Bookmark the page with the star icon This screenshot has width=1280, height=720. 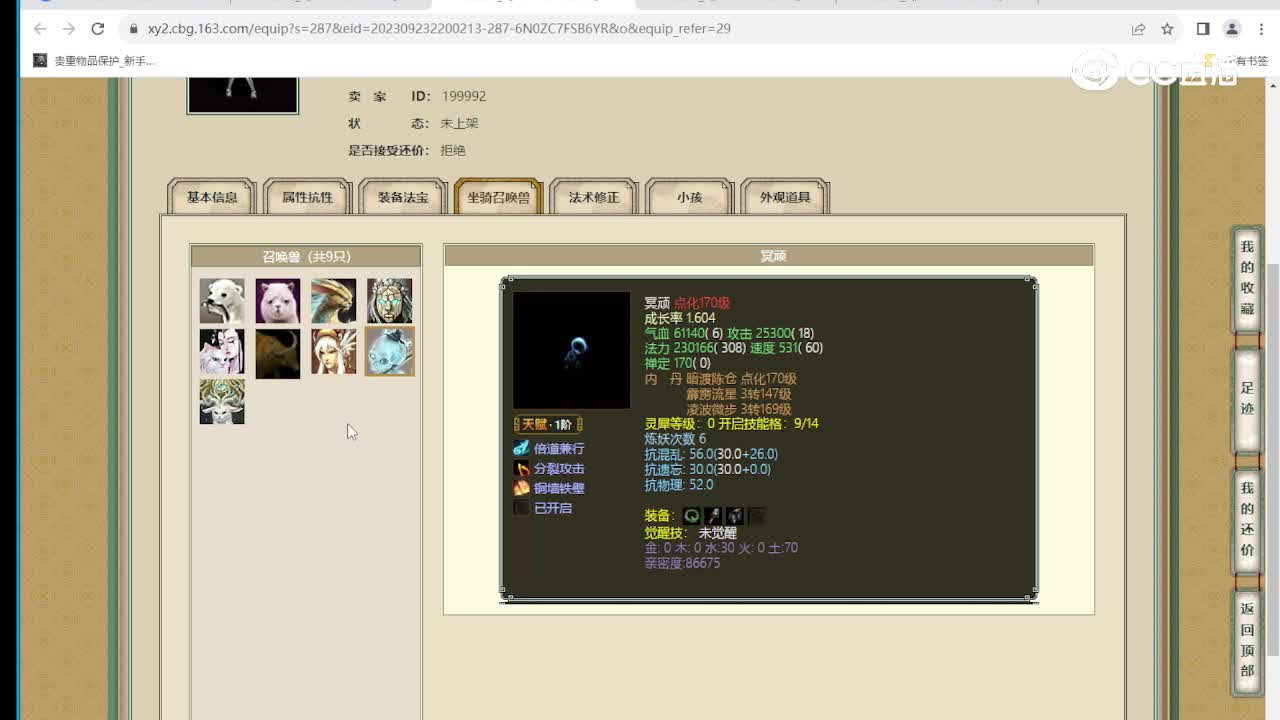point(1167,29)
